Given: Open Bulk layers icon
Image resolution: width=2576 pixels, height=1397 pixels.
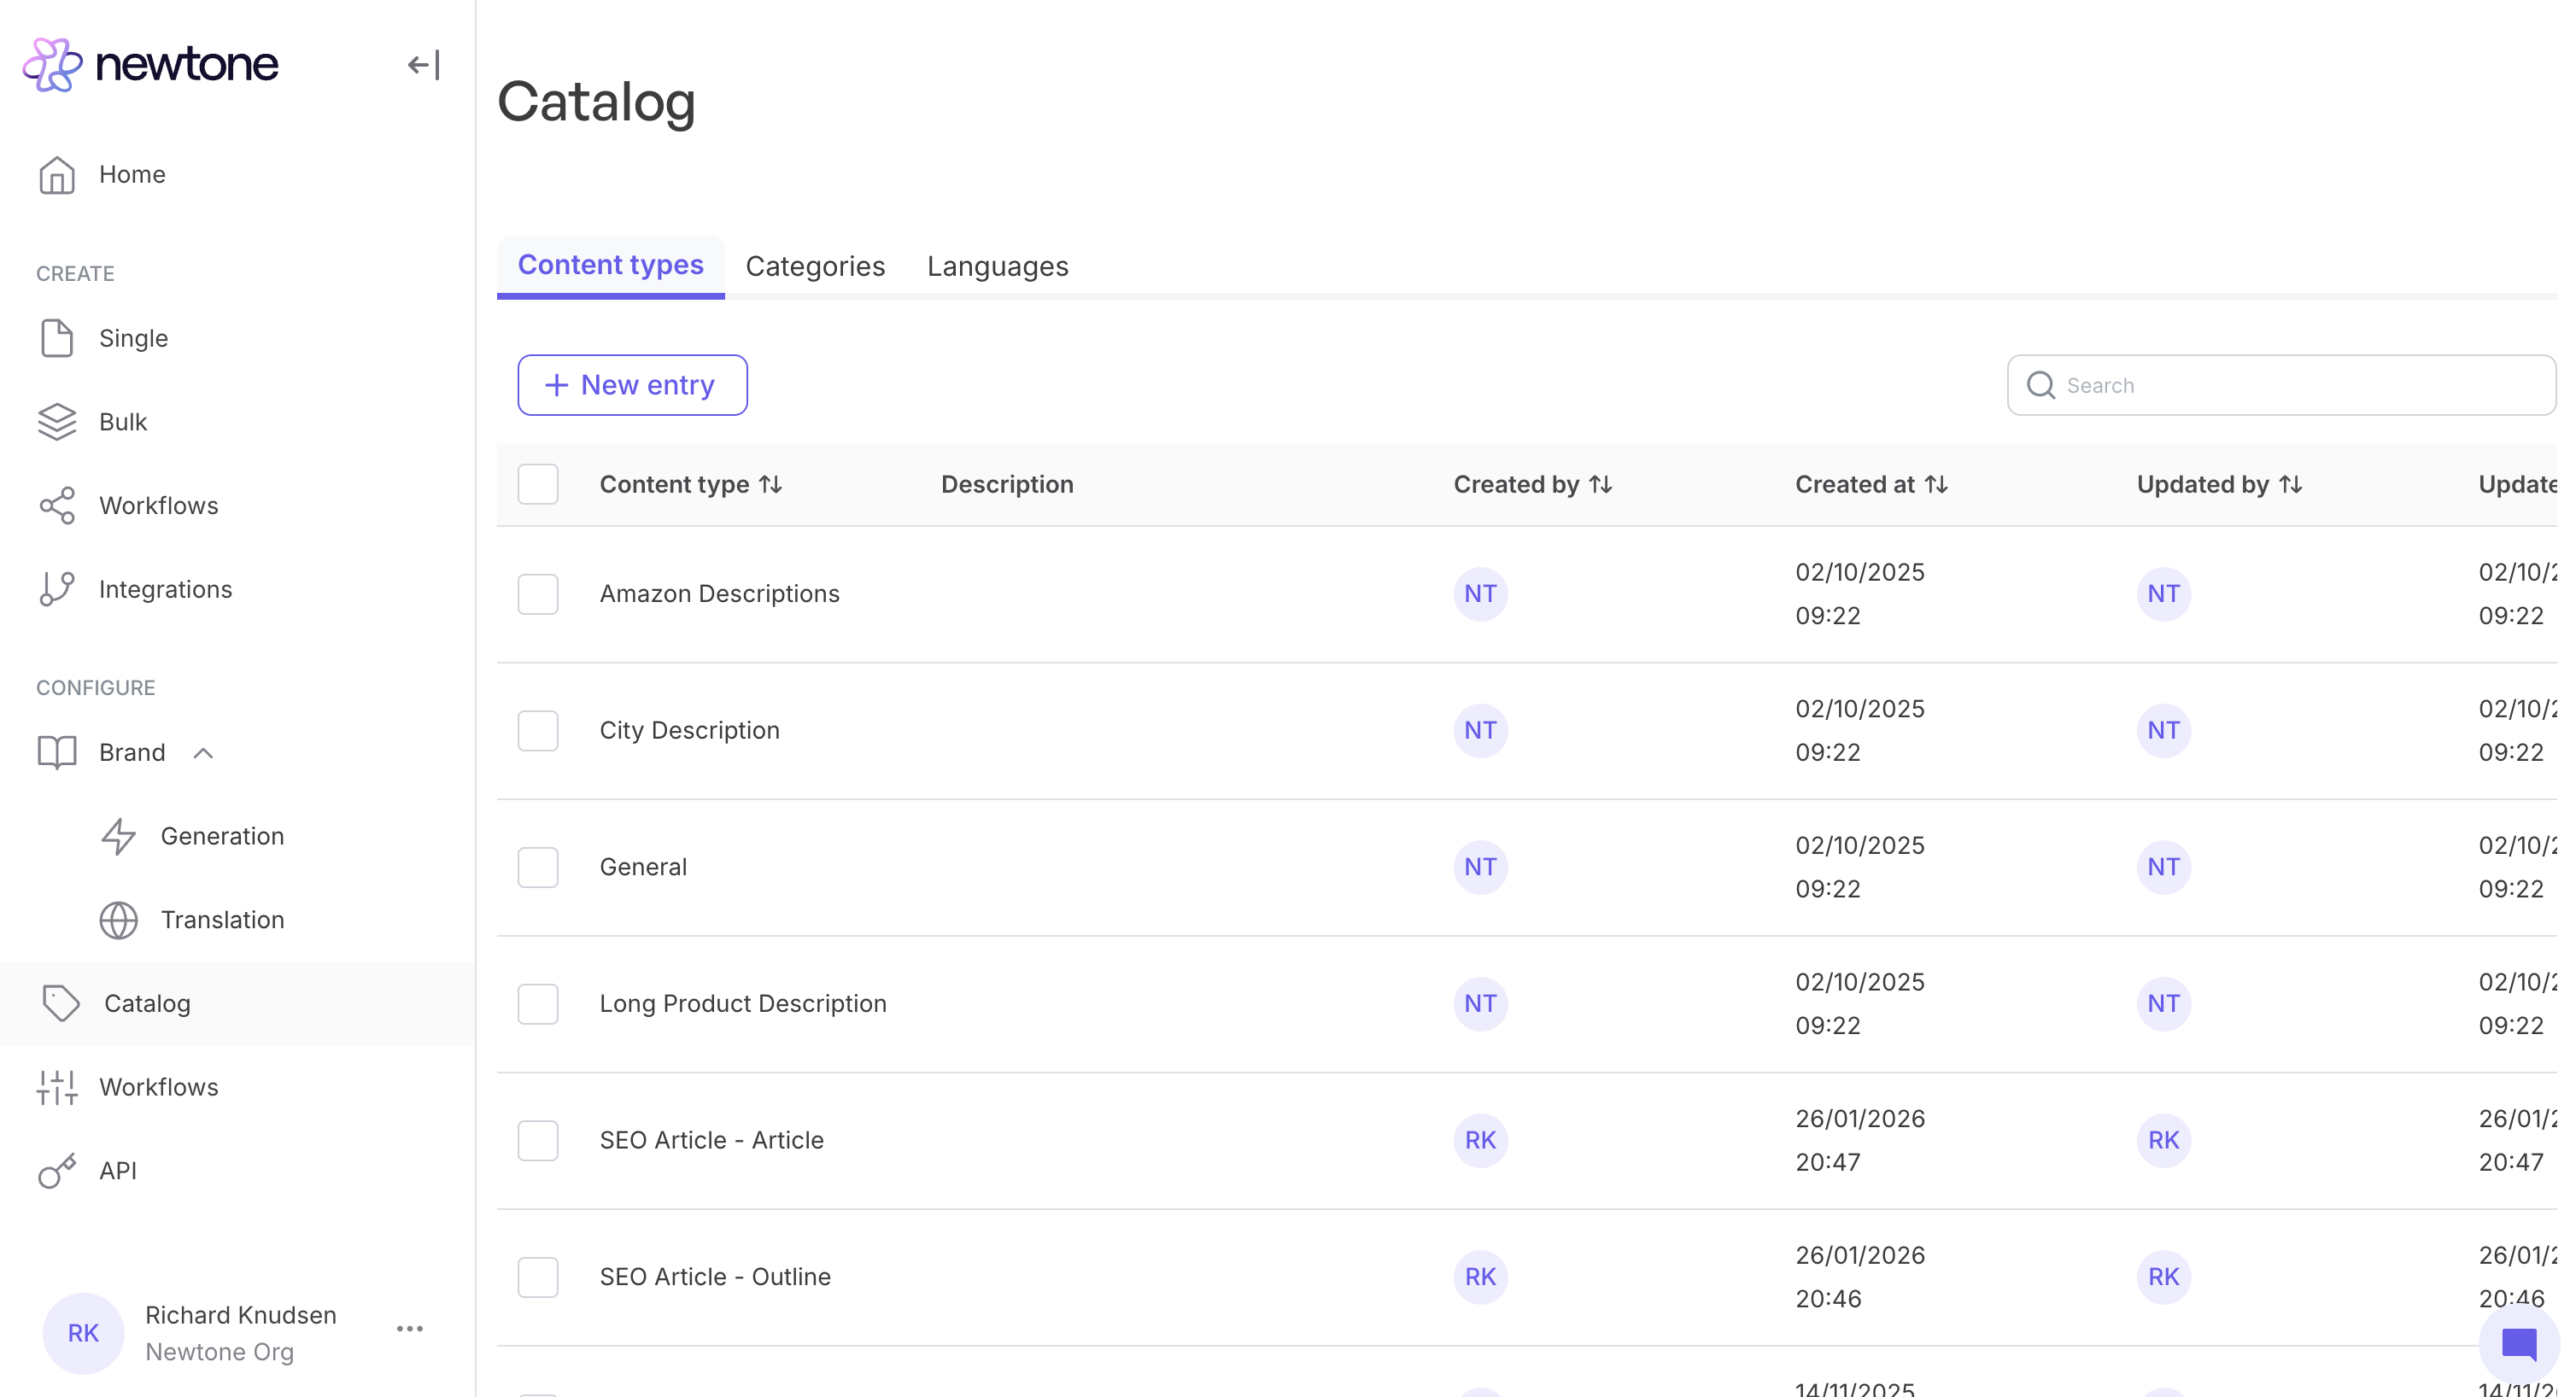Looking at the screenshot, I should point(57,422).
